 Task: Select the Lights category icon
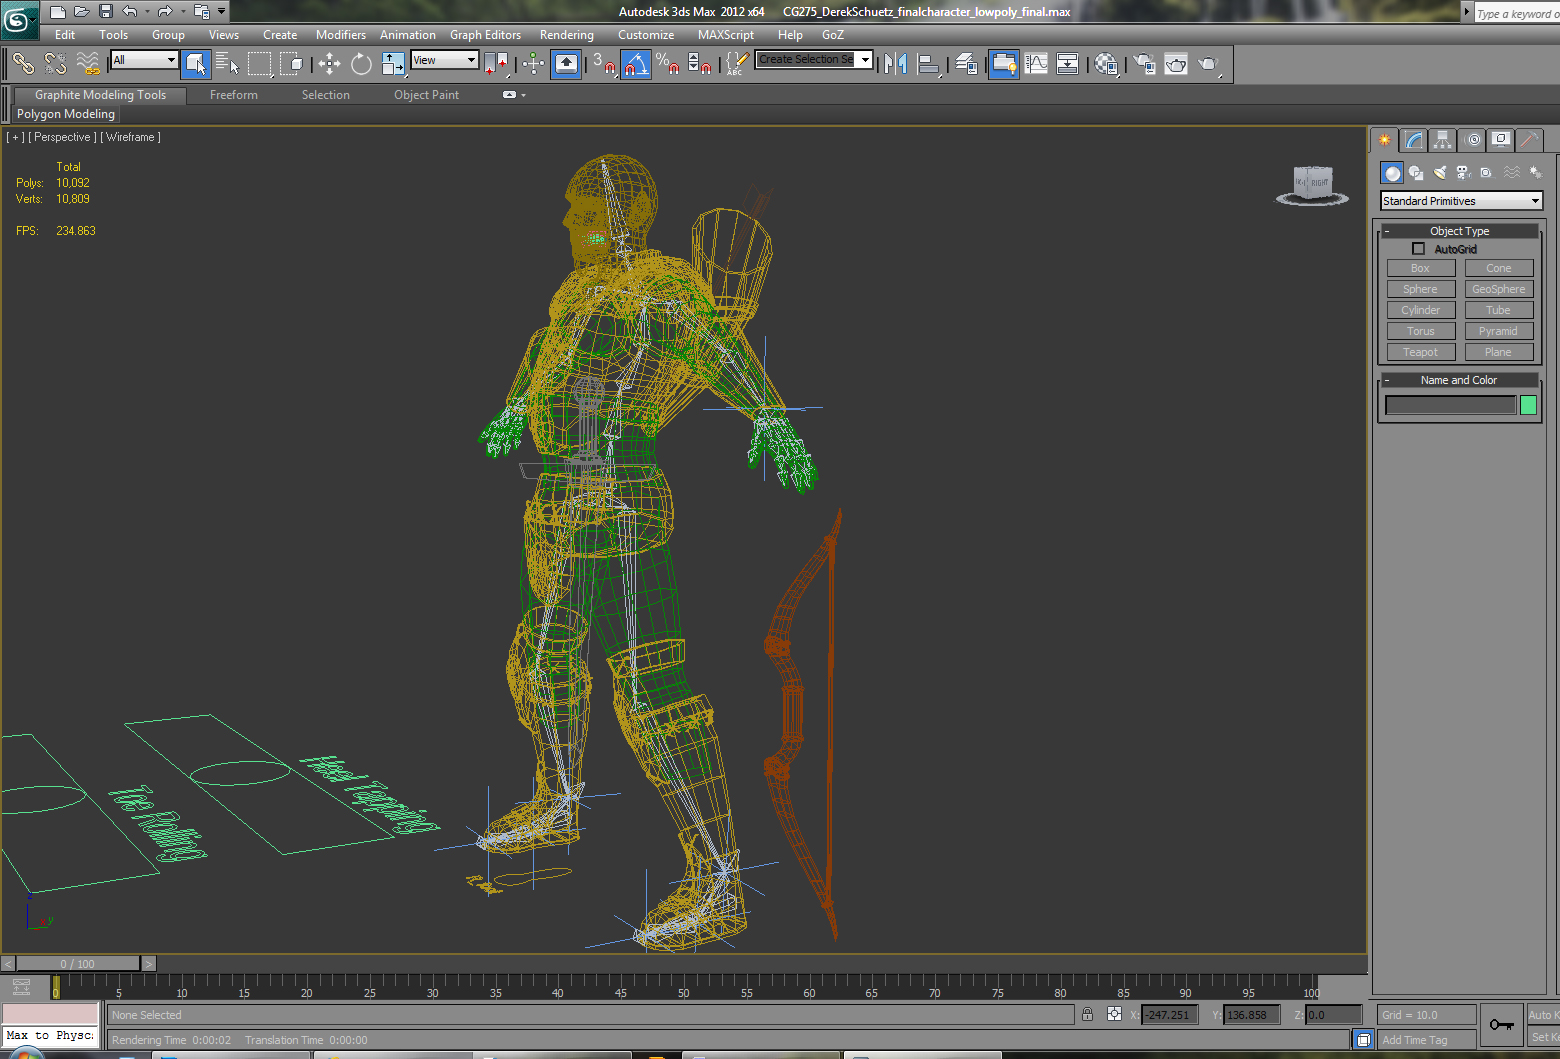(x=1440, y=173)
